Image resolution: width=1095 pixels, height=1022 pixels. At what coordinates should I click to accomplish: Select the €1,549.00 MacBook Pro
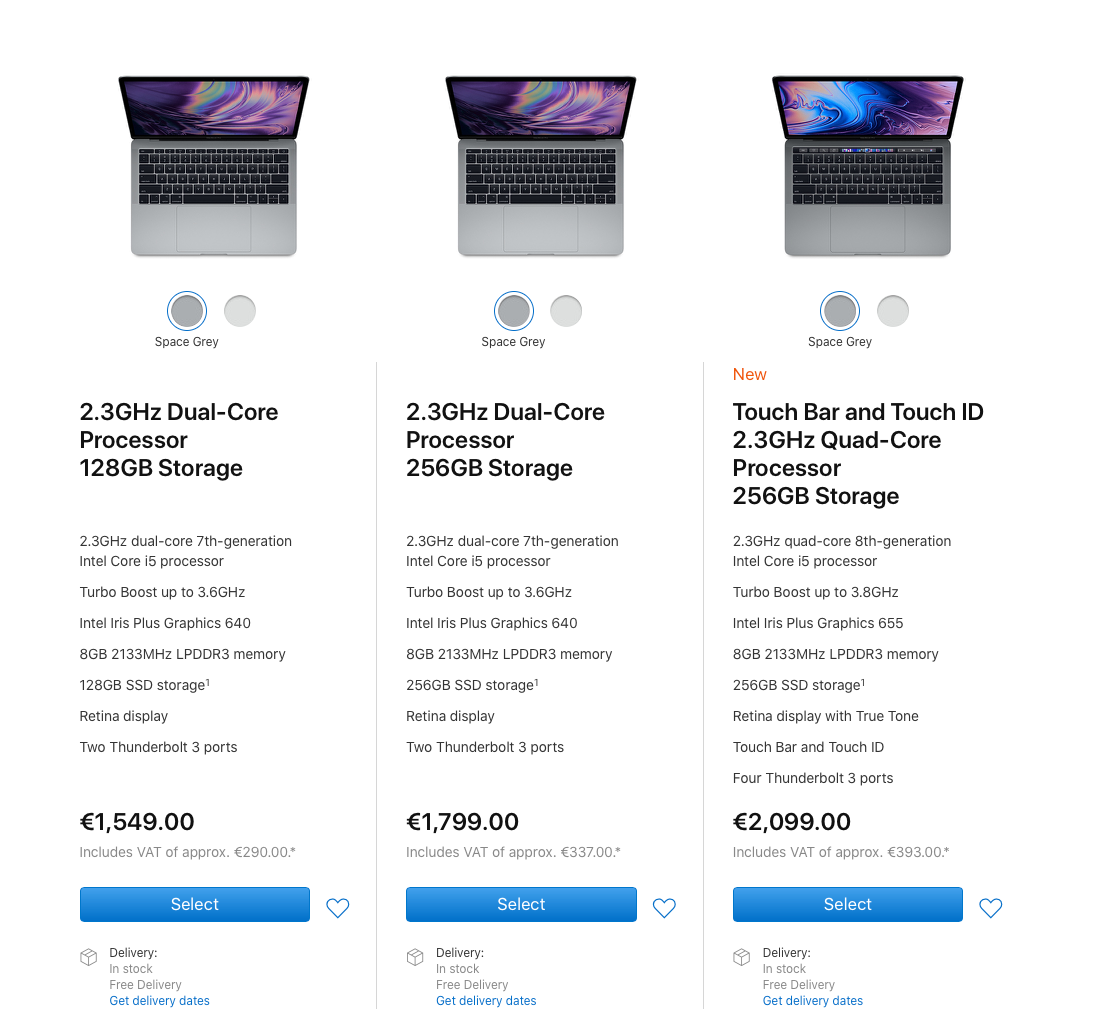point(195,905)
